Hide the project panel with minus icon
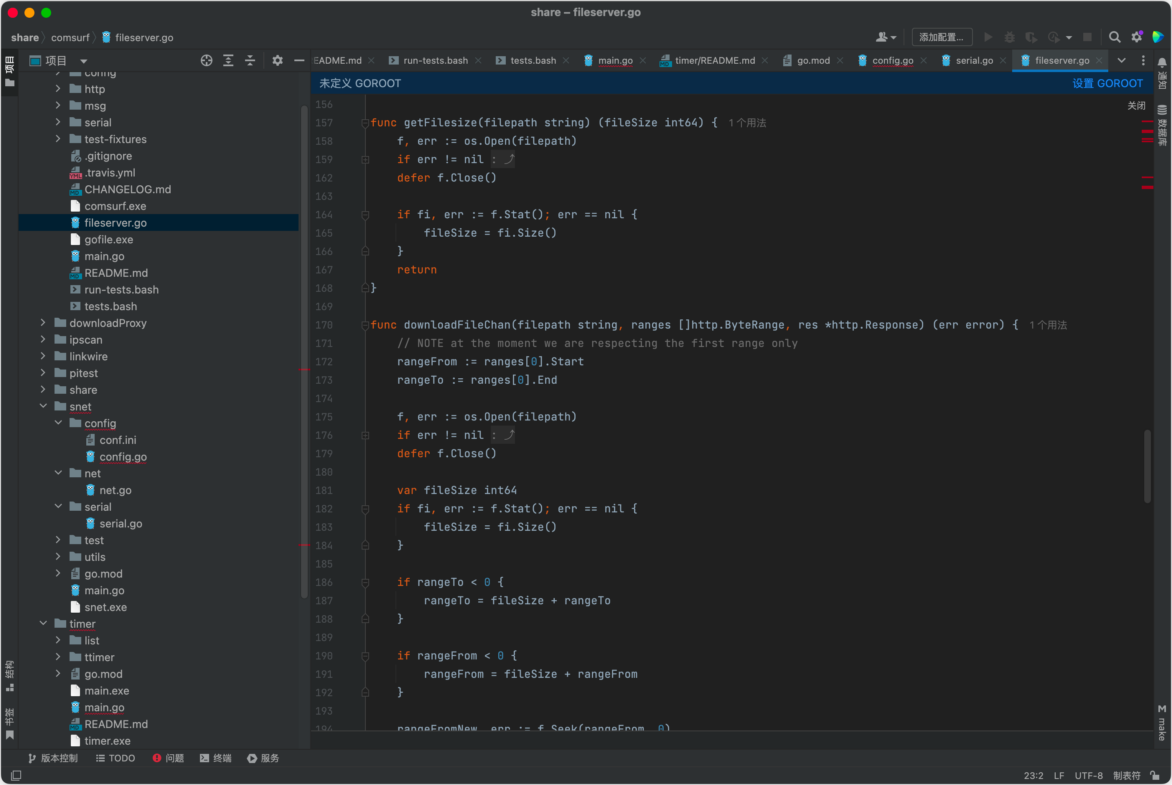This screenshot has width=1172, height=785. 299,61
